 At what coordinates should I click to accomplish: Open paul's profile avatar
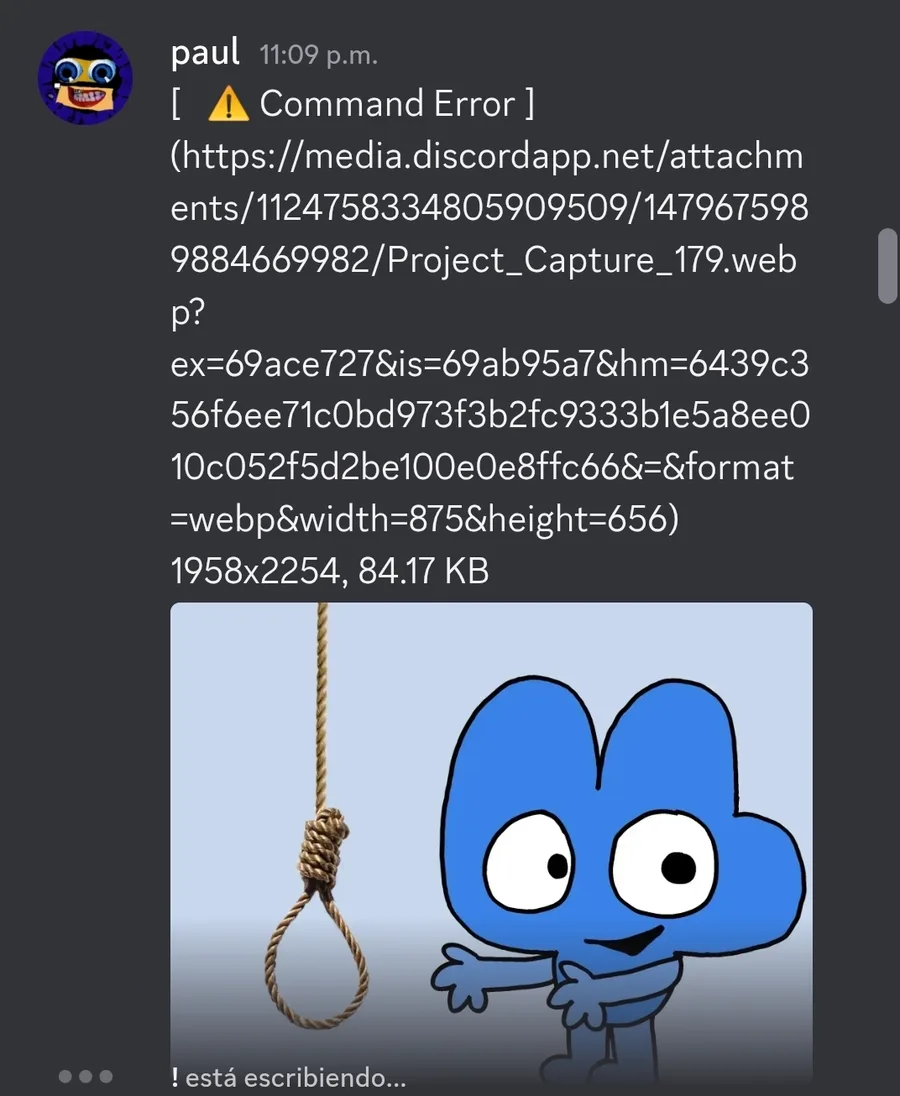85,78
